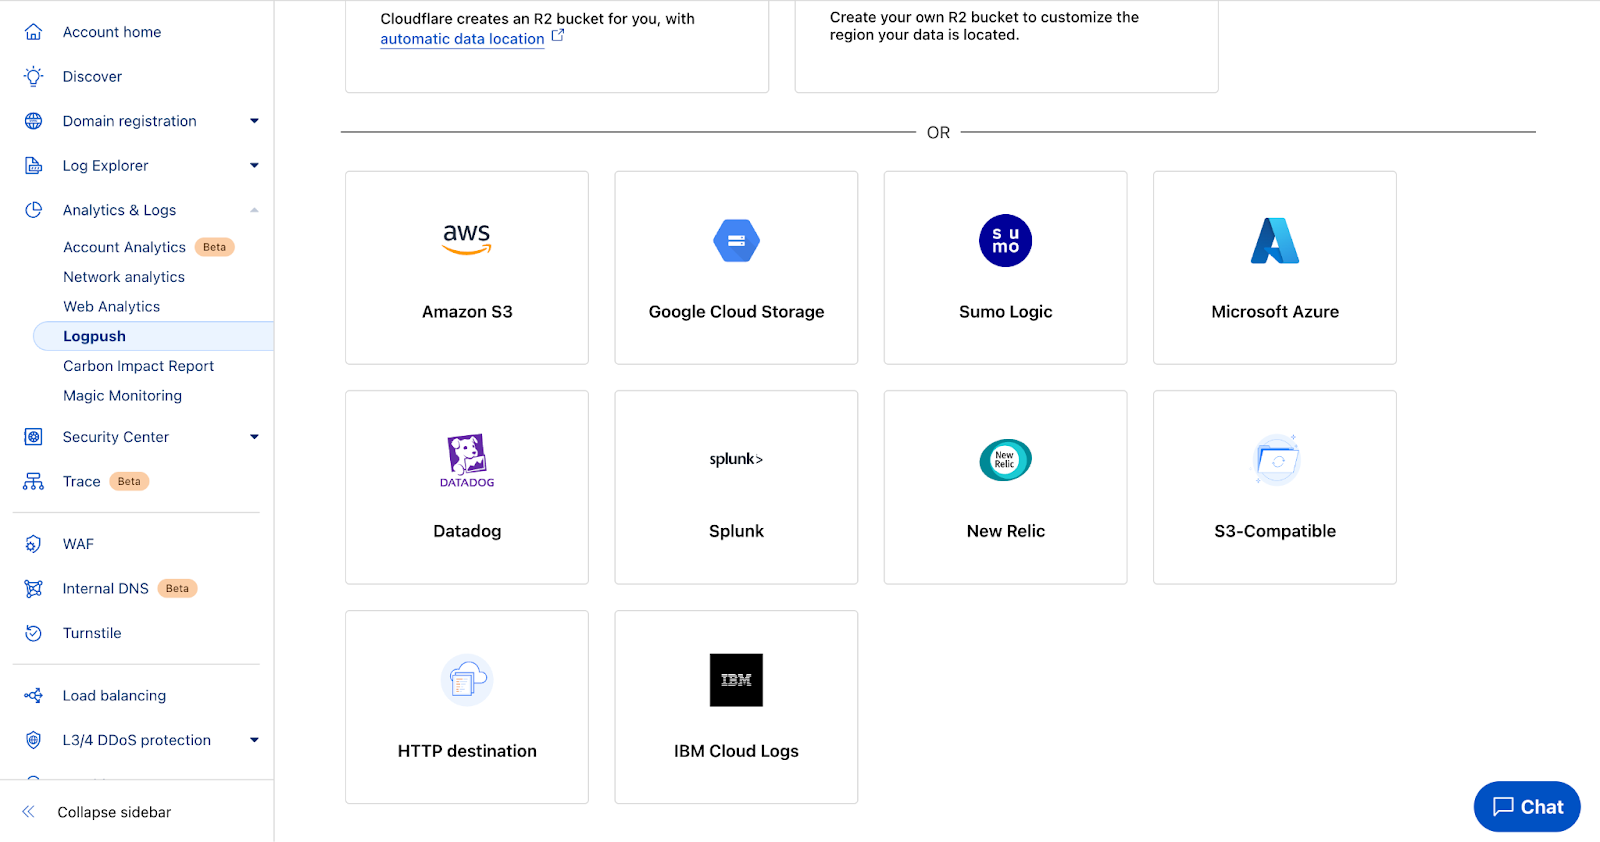Click the IBM Cloud Logs logo
The image size is (1600, 842).
click(x=736, y=680)
